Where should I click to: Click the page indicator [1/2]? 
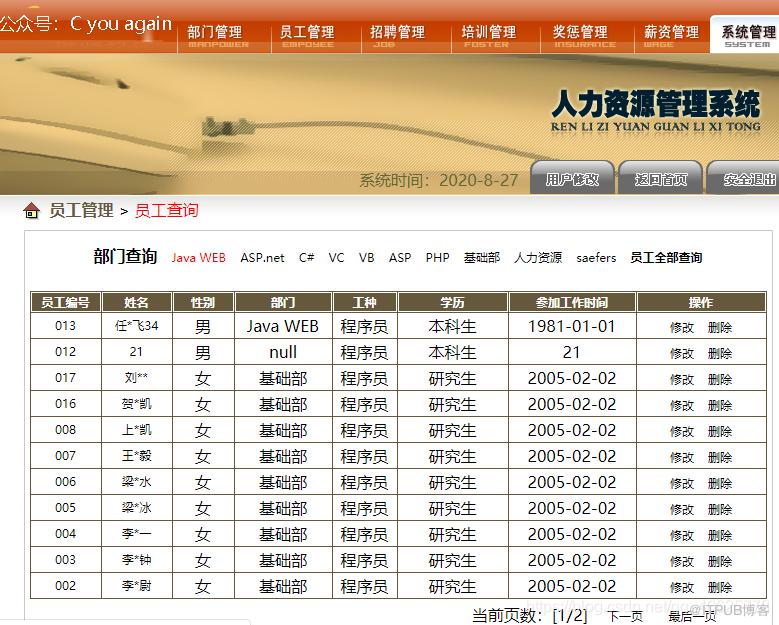point(569,616)
